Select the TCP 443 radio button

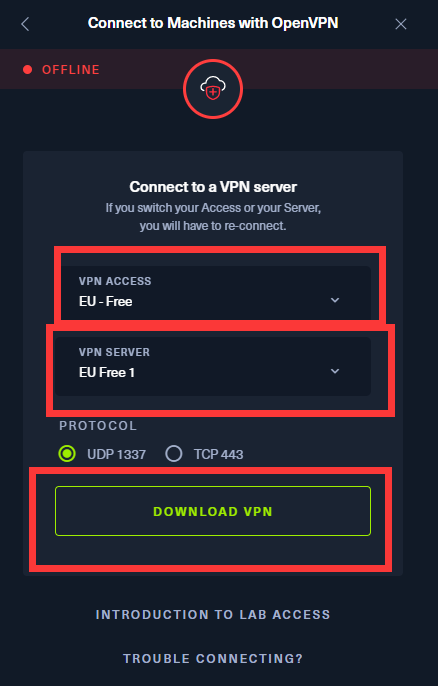click(174, 454)
